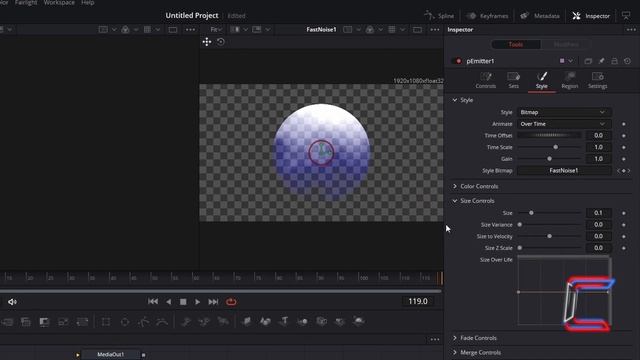Toggle keyframe dot for Time Scale

(624, 147)
